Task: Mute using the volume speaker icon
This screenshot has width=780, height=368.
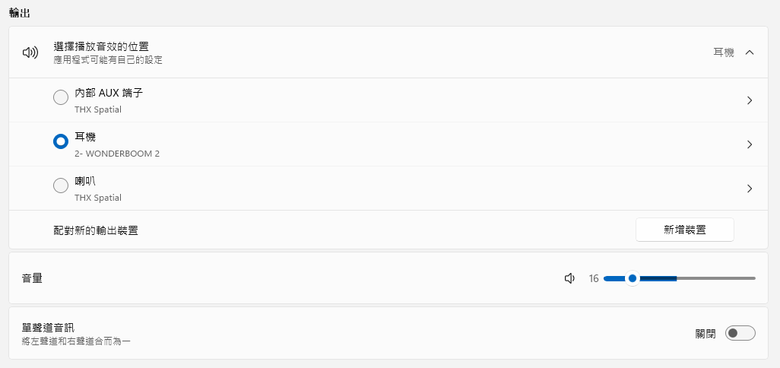Action: point(570,278)
